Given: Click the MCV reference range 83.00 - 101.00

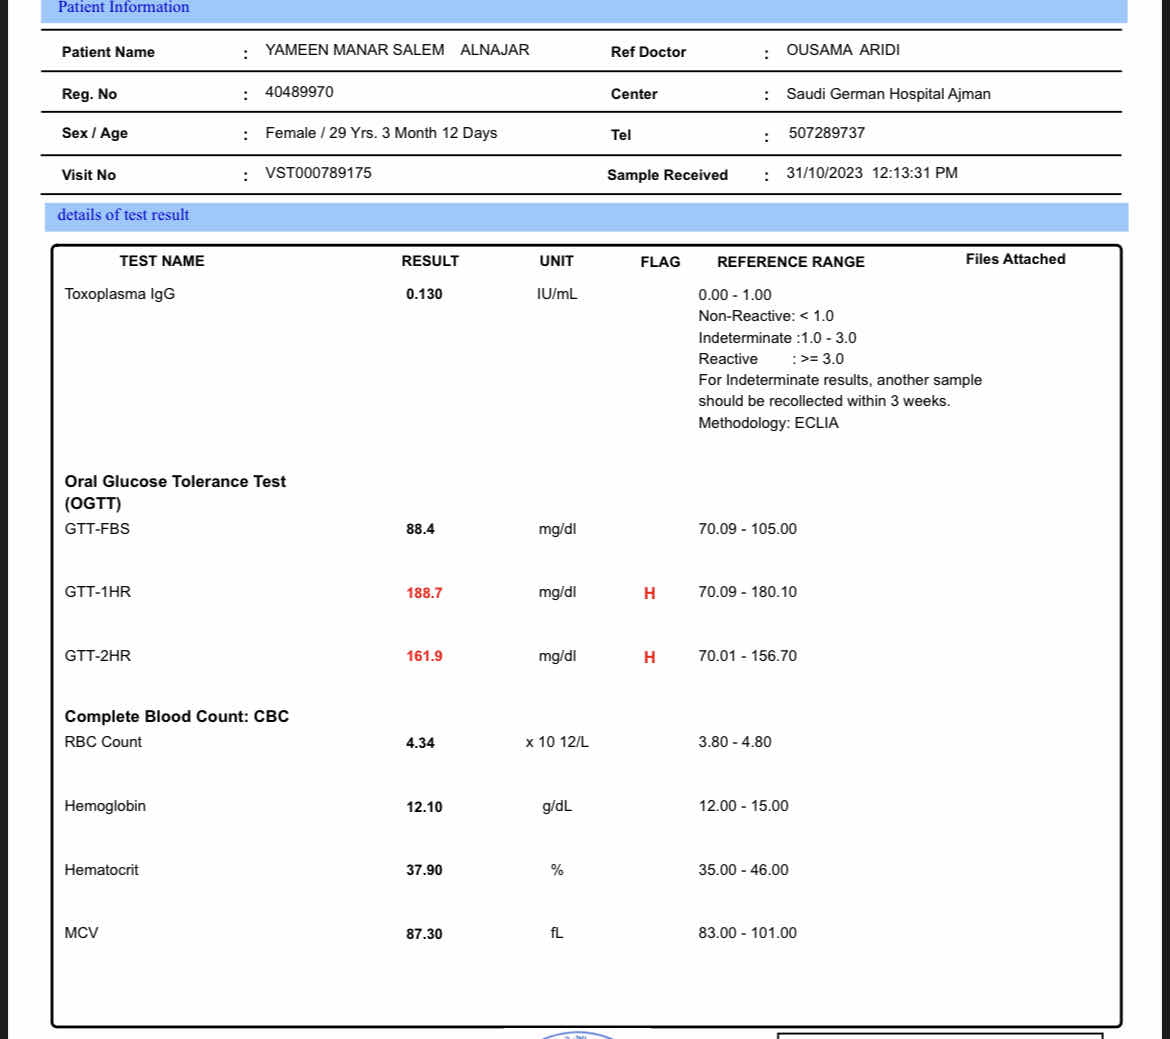Looking at the screenshot, I should click(x=747, y=933).
